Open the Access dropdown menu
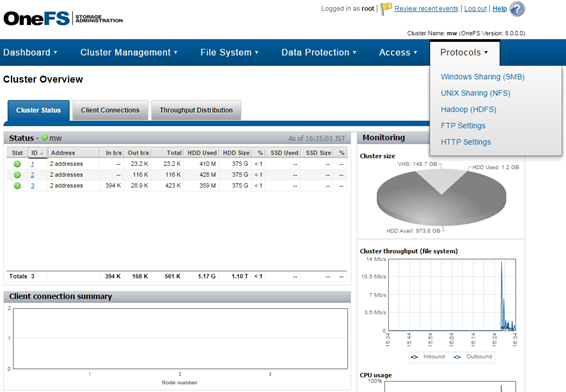 [398, 52]
